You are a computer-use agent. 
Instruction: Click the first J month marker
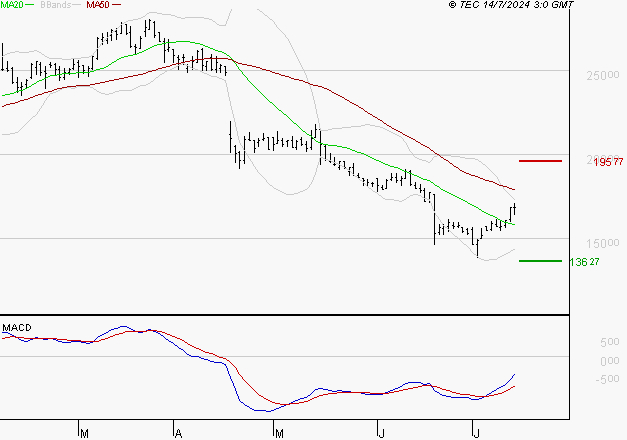pos(381,434)
